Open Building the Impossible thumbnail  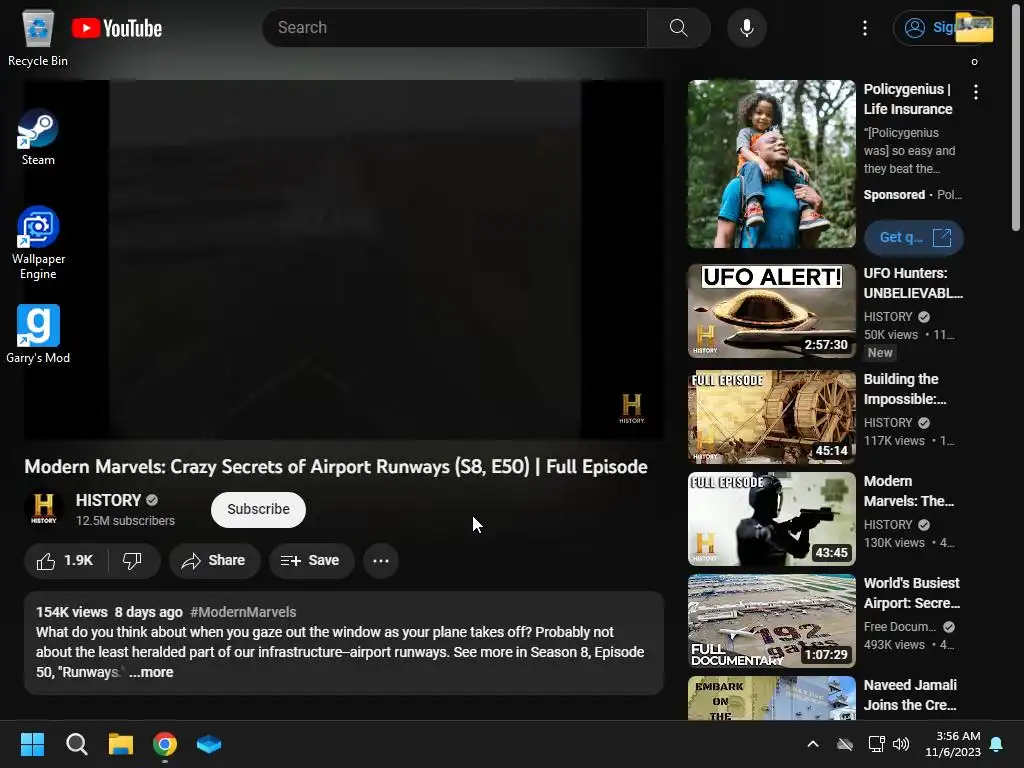coord(771,417)
